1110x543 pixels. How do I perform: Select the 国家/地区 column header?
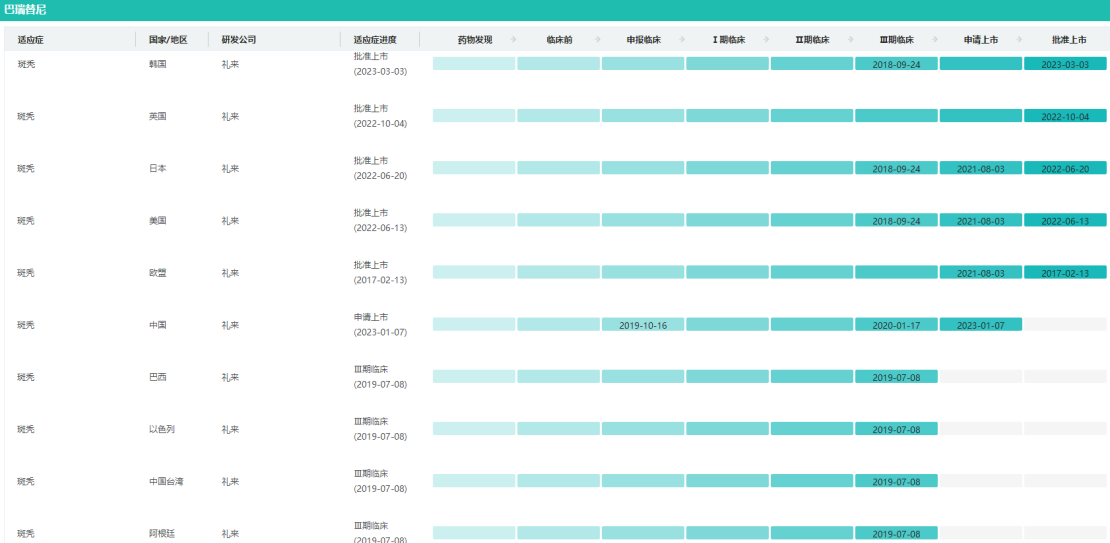click(x=168, y=40)
